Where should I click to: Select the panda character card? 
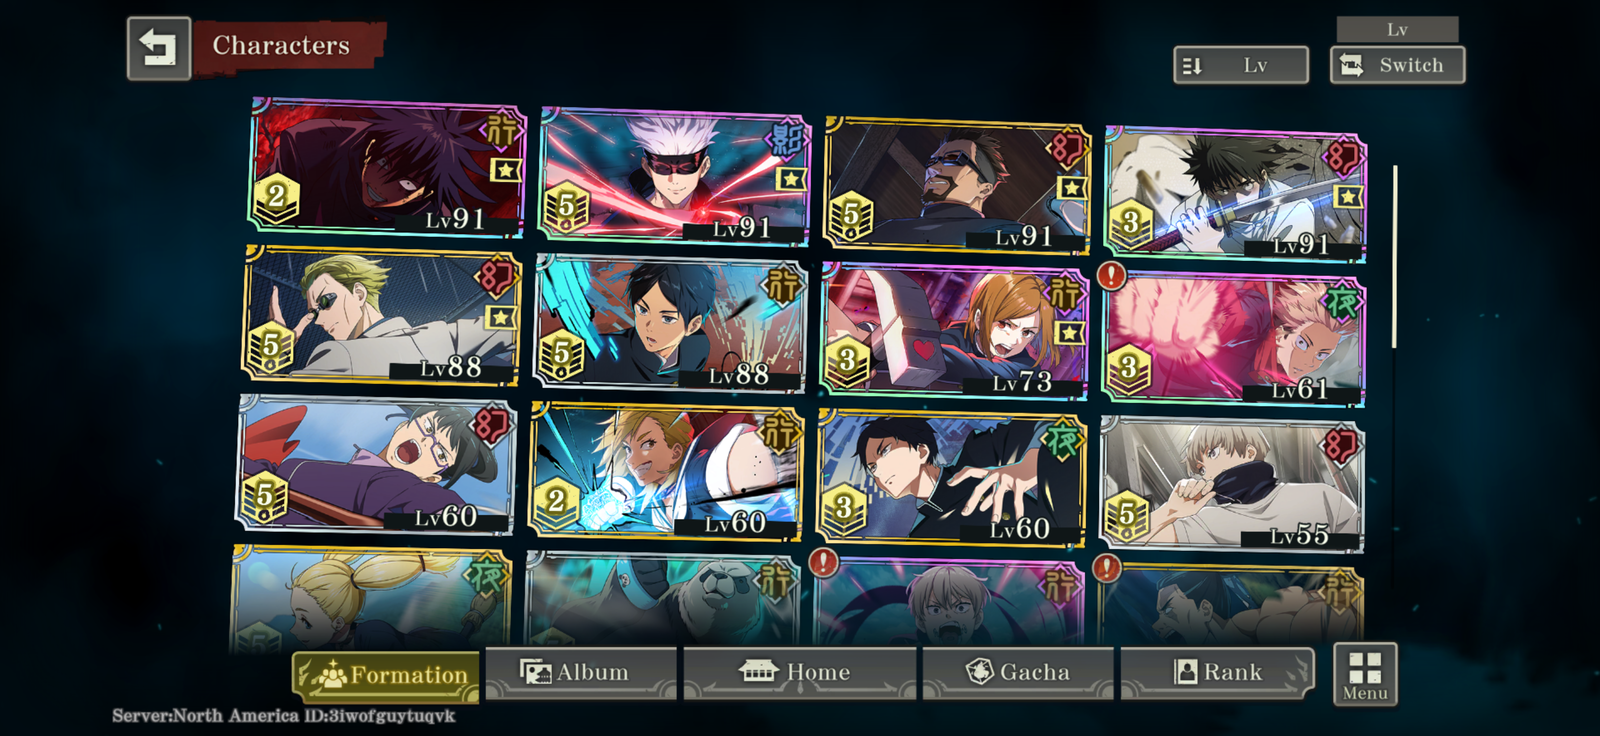[662, 600]
